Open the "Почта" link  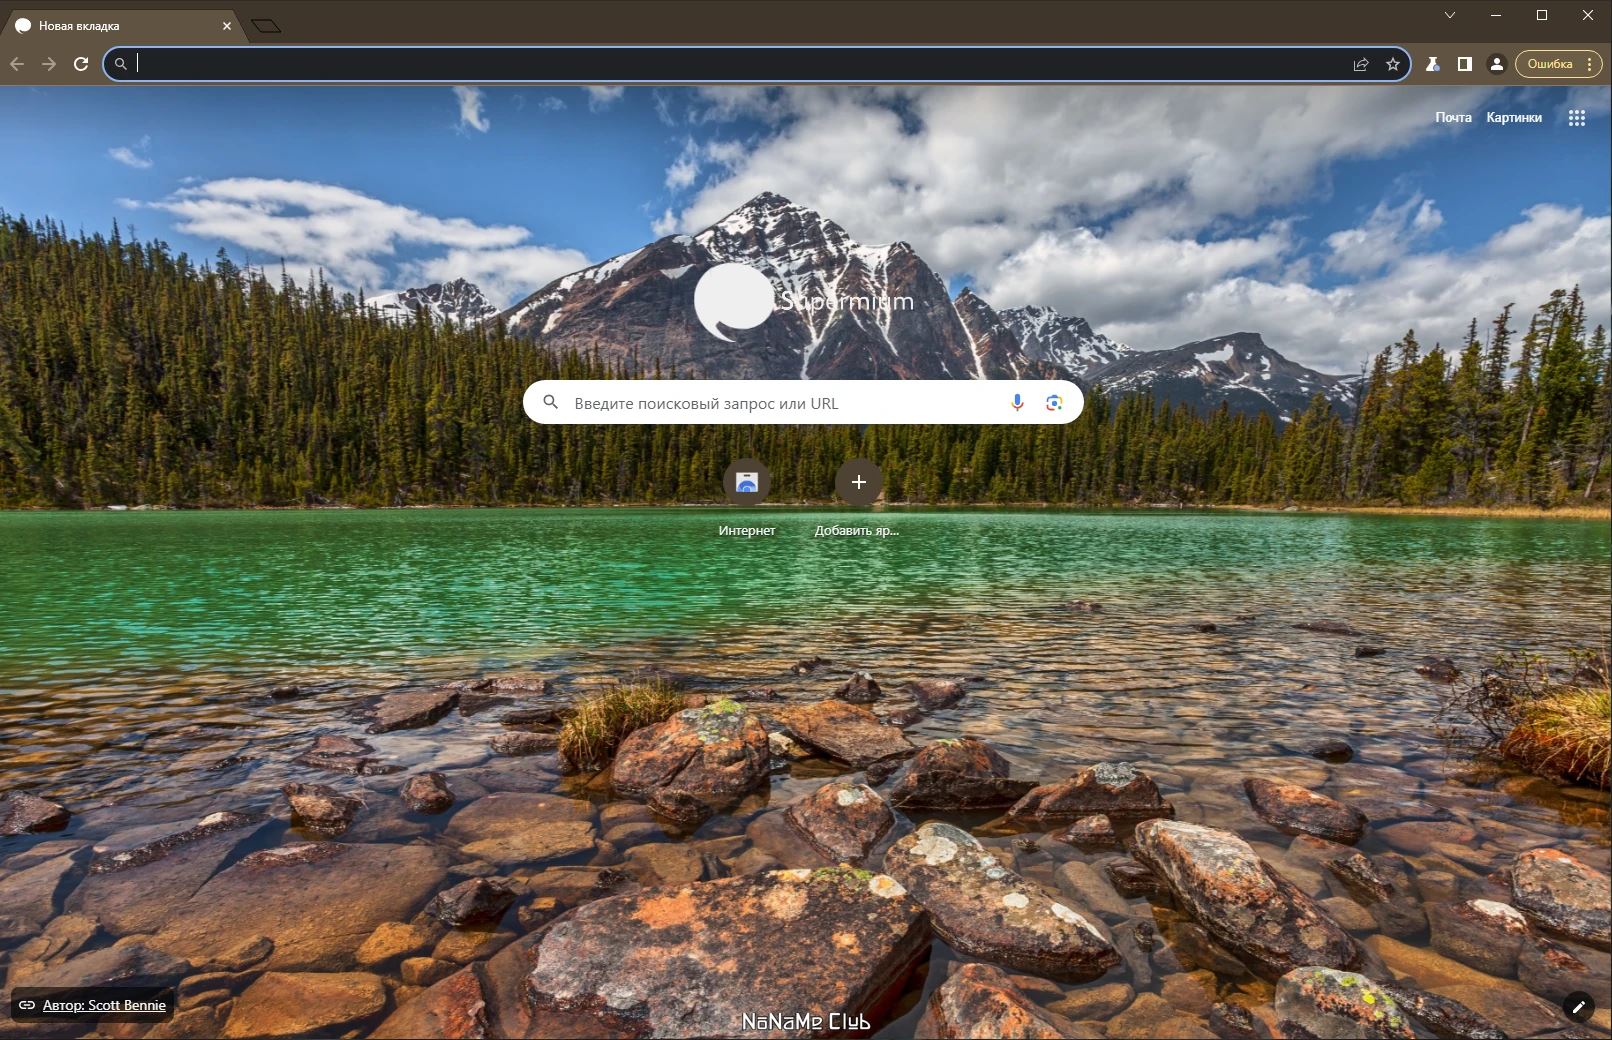point(1452,117)
